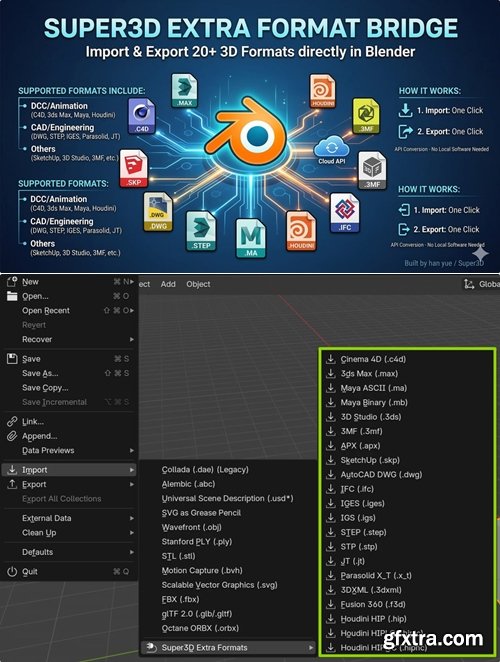Expand the Defaults submenu arrow

coord(132,552)
